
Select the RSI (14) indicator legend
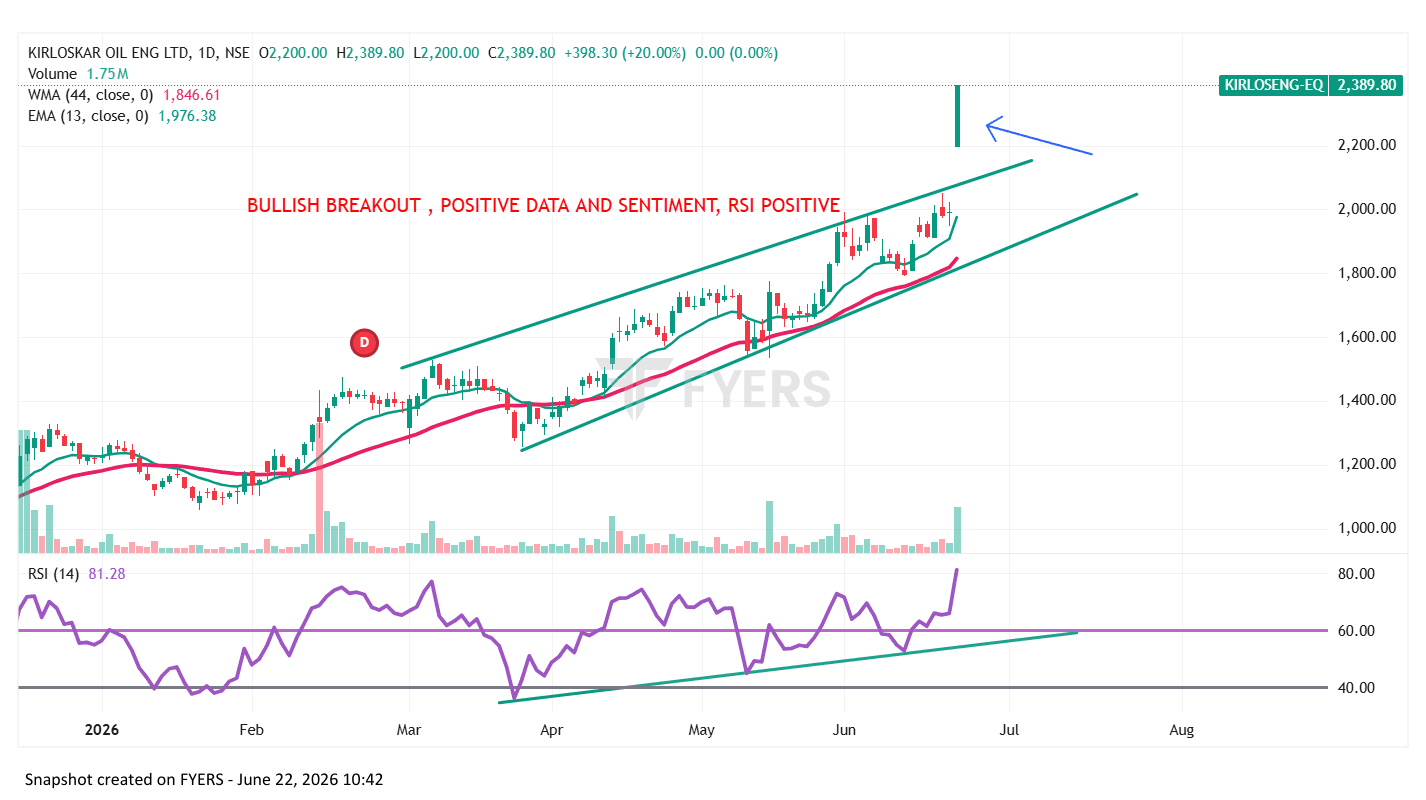[x=53, y=574]
